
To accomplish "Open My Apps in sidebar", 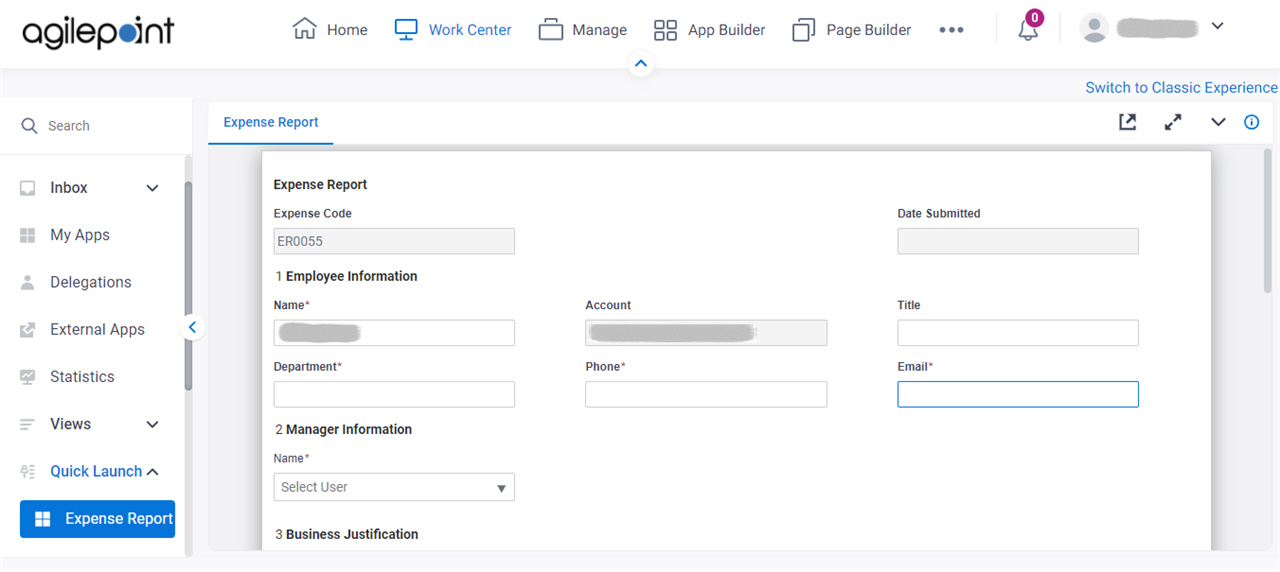I will (x=80, y=235).
